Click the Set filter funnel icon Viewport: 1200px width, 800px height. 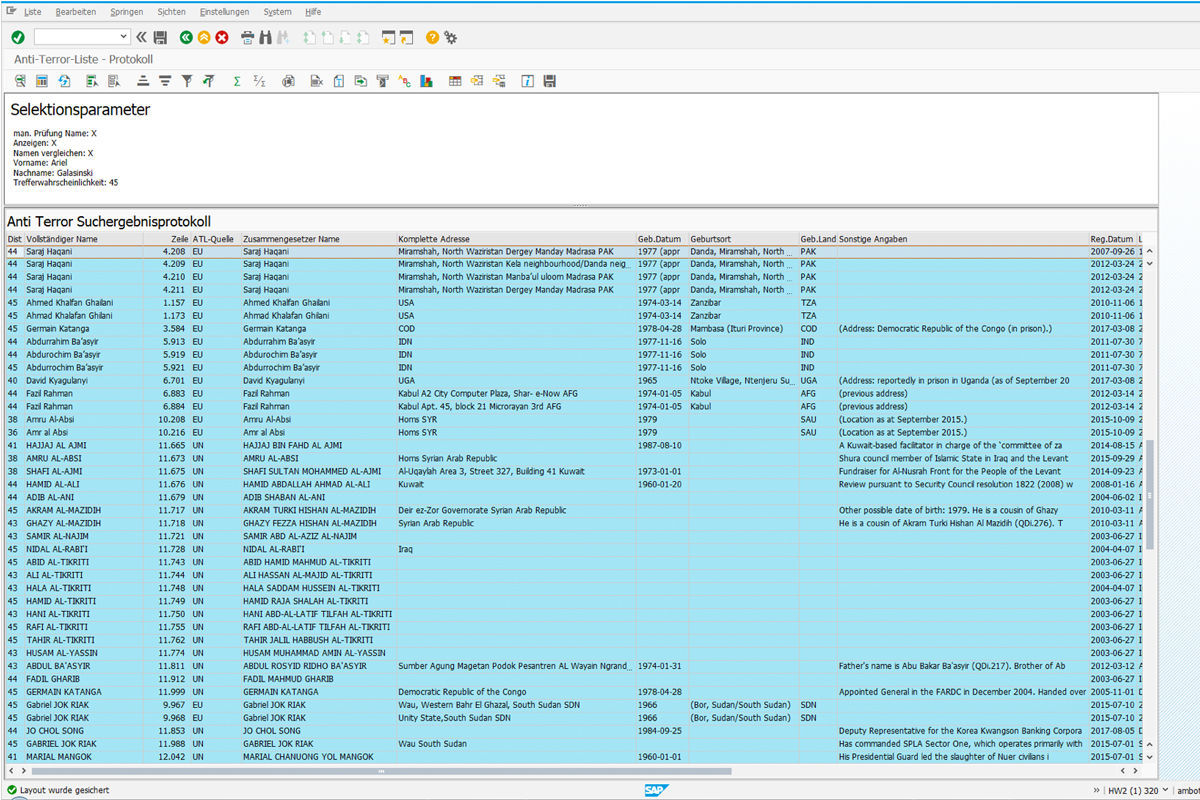click(x=187, y=81)
